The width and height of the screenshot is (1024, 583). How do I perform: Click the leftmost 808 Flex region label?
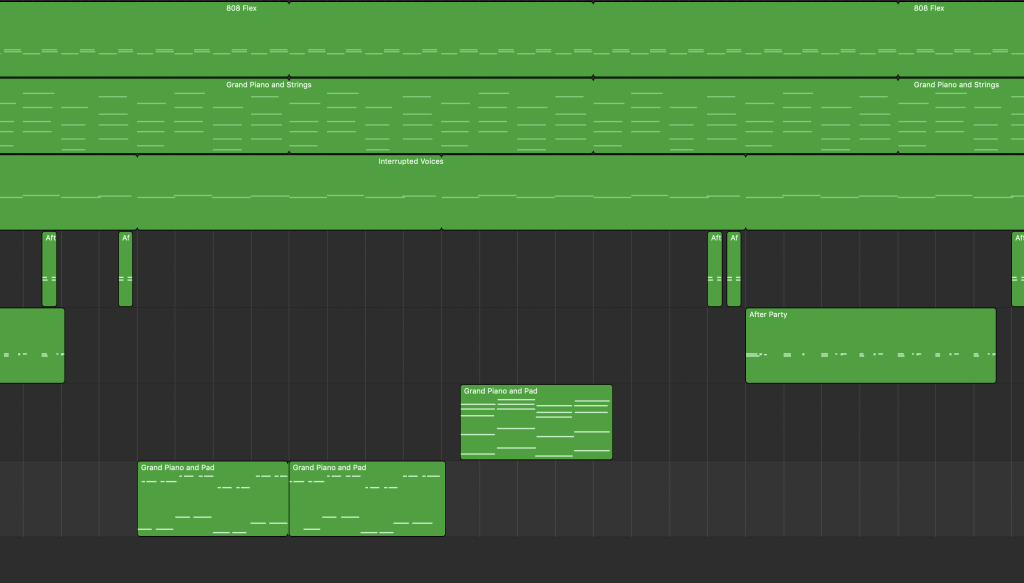point(241,8)
